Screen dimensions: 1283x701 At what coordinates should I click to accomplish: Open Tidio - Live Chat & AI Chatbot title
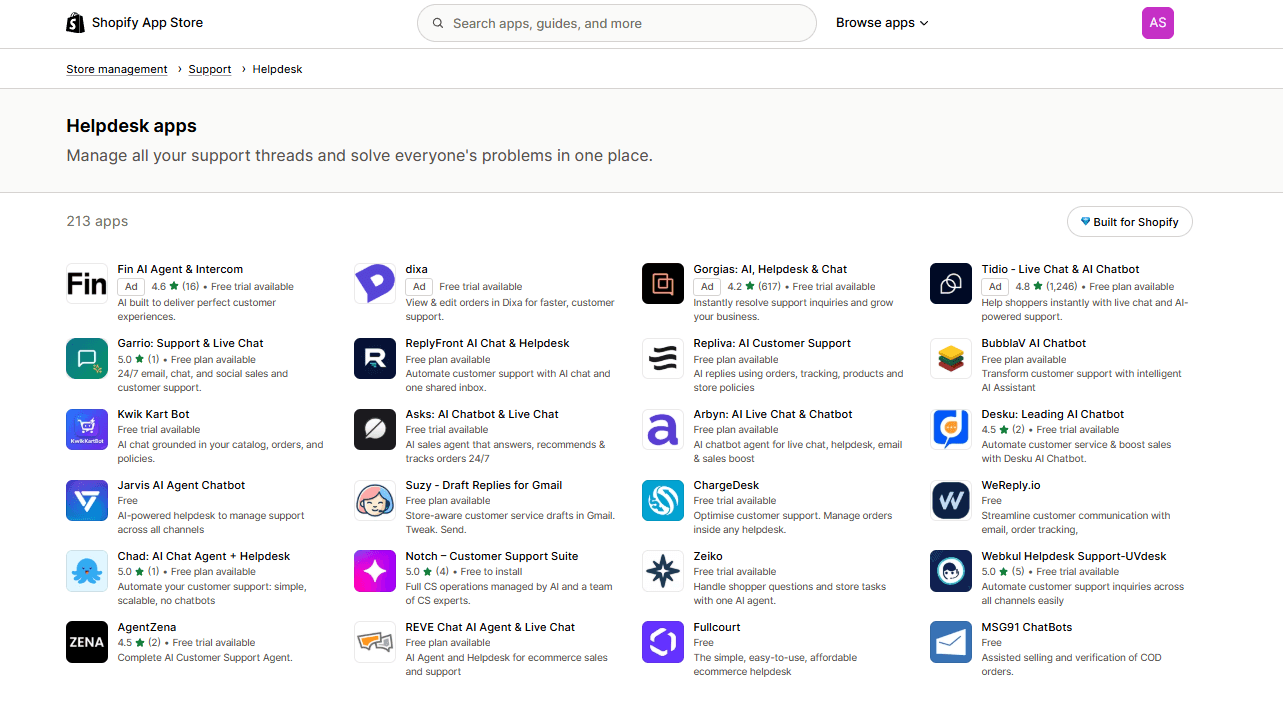pos(1060,269)
